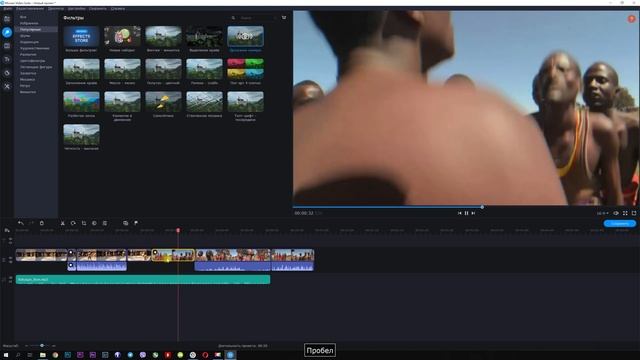640x360 pixels.
Task: Select the 'Все' filter category
Action: coord(23,17)
